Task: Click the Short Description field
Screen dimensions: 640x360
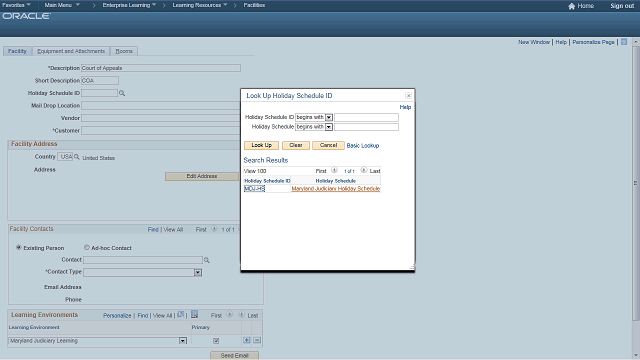Action: 100,80
